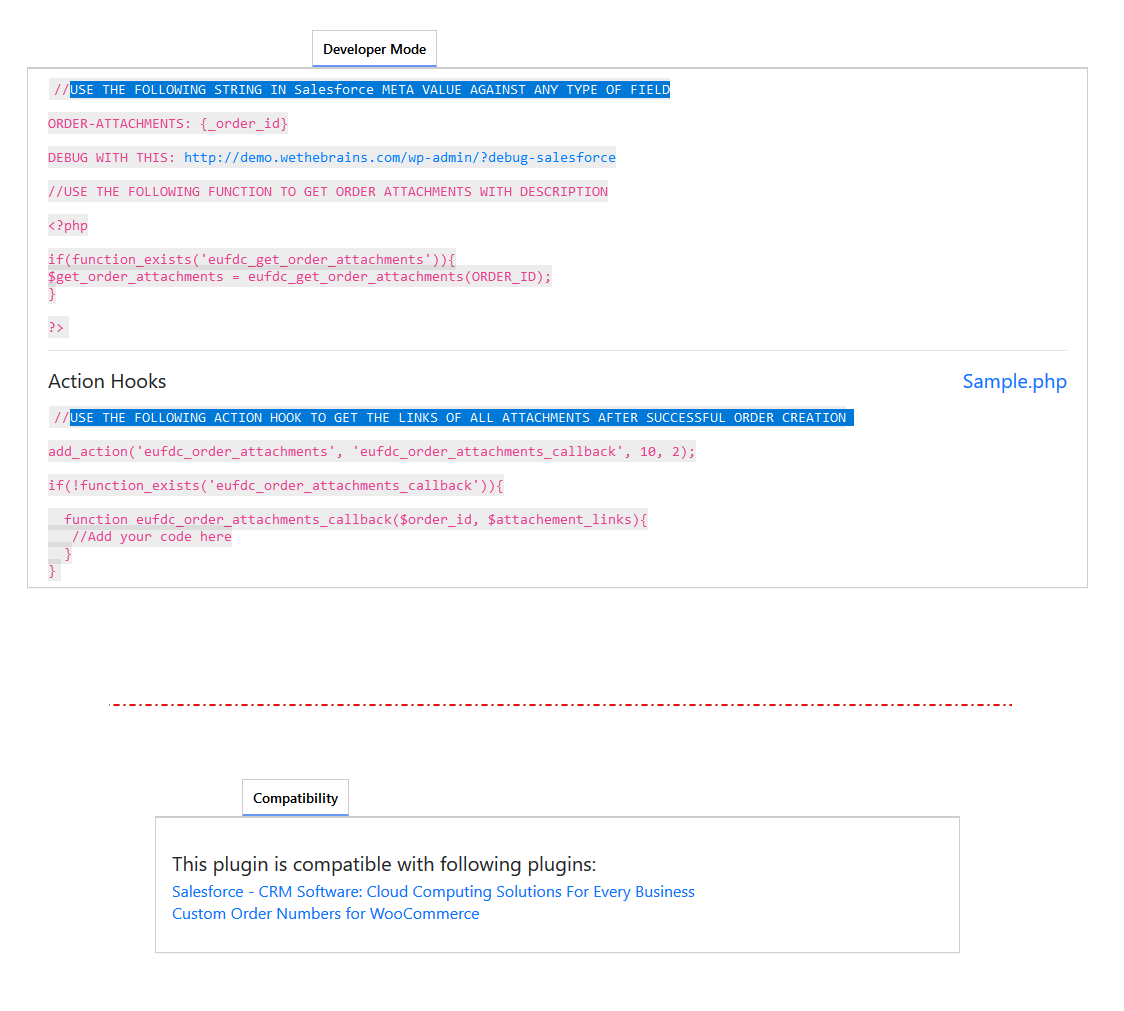Click the if(function_exists('eufdc_get_order_attachments')) line
Screen dimensions: 1124x1011
(252, 260)
